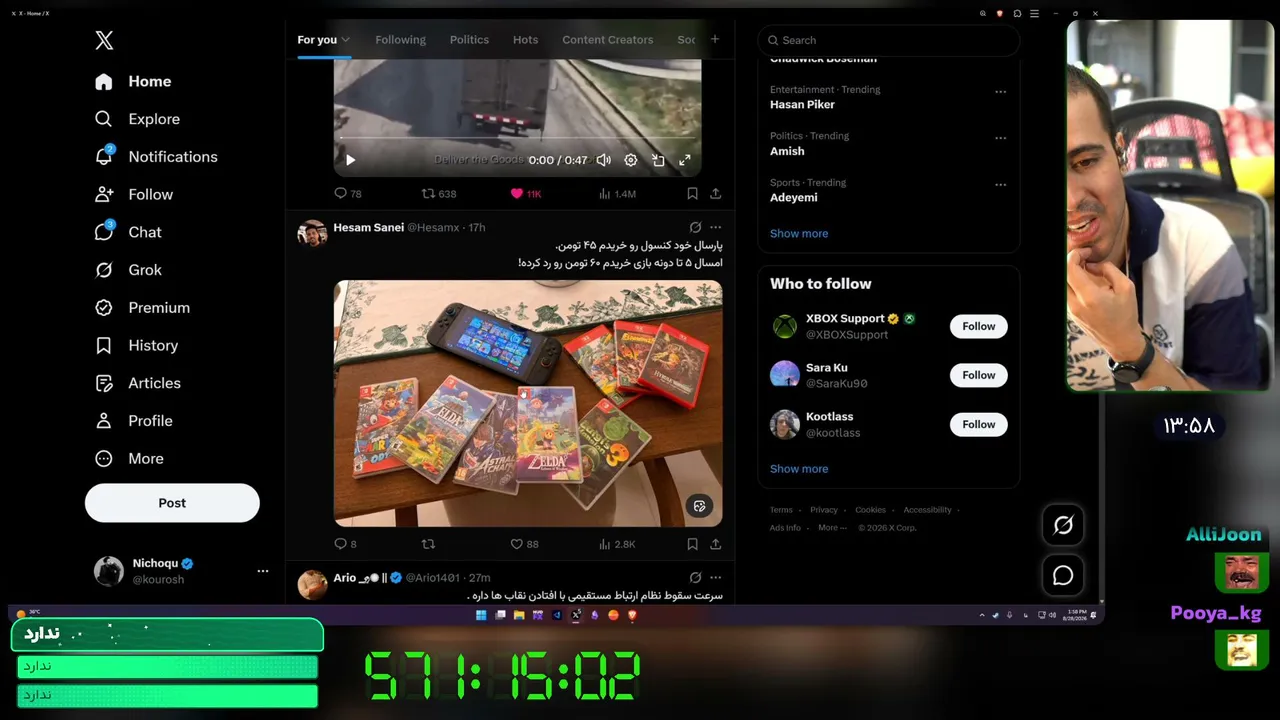Bookmark Hesam Sanei's post
This screenshot has height=720, width=1280.
point(692,544)
